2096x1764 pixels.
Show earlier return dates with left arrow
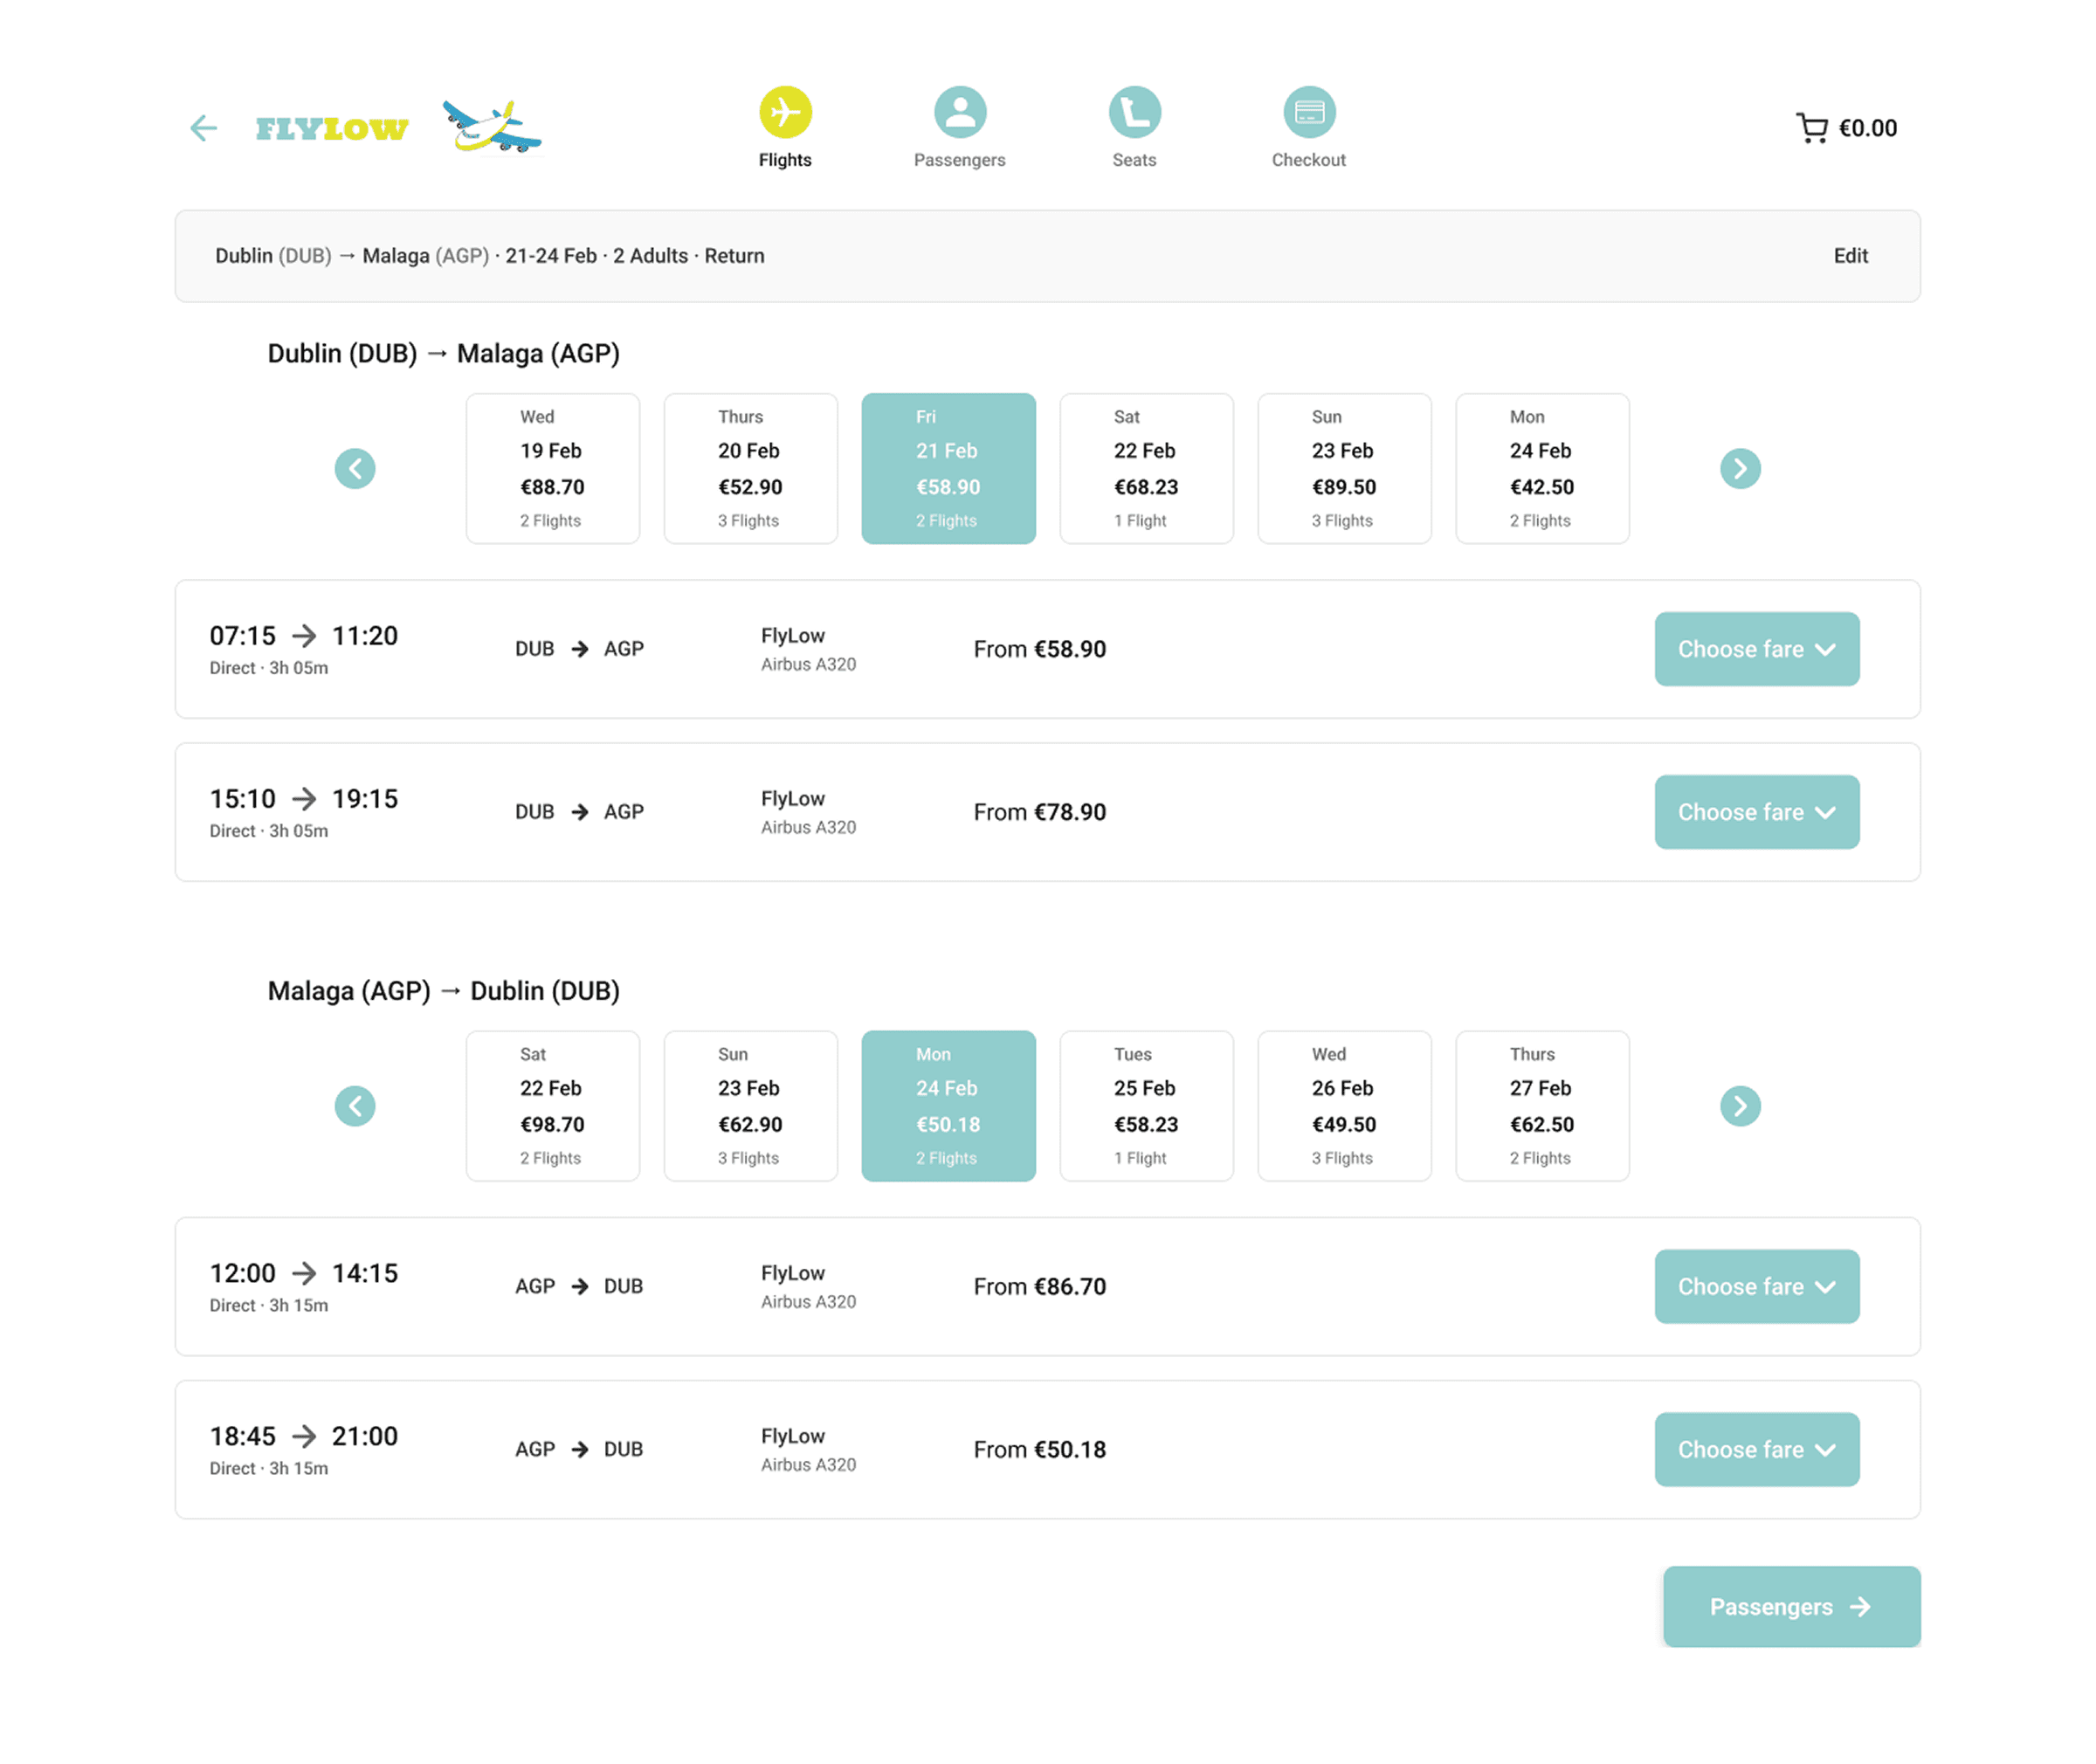click(355, 1105)
